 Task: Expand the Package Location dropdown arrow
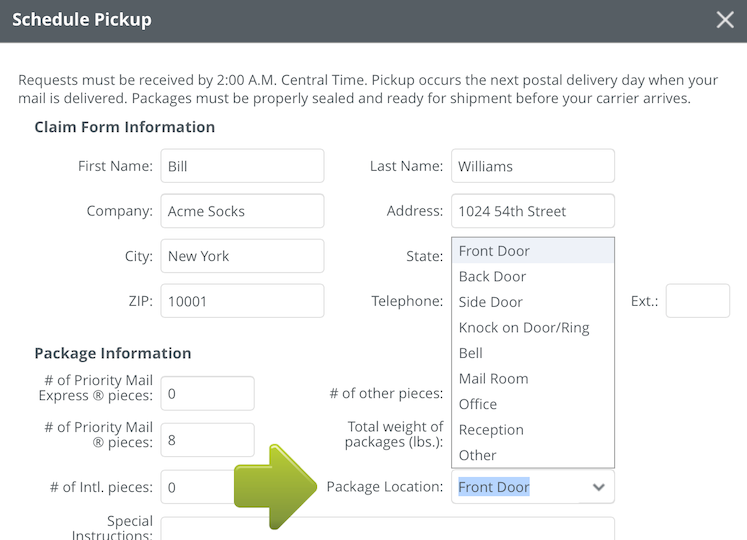[x=598, y=487]
